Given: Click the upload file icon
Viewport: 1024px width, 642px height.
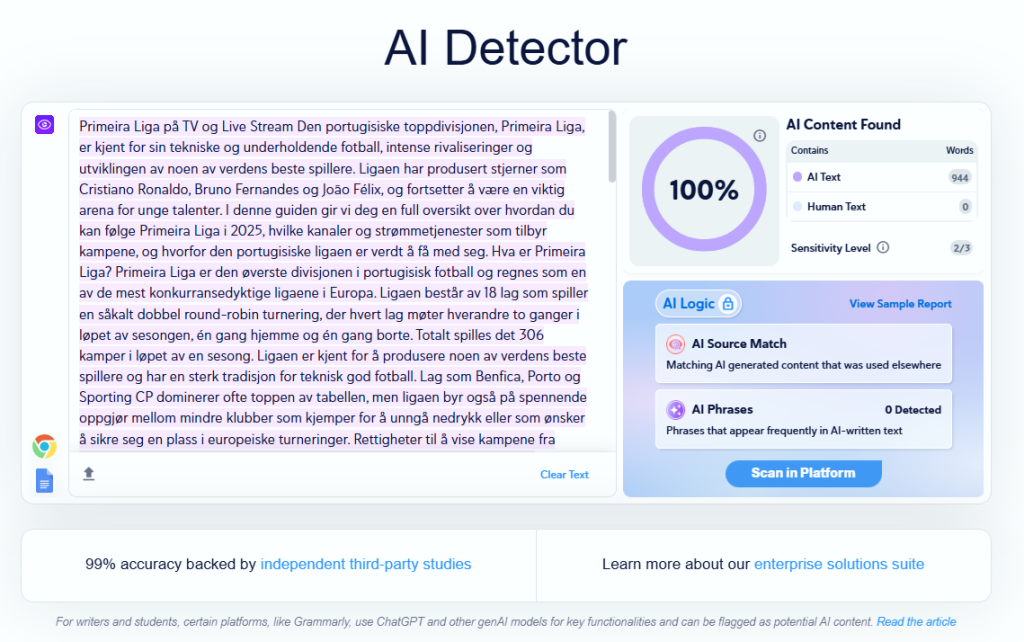Looking at the screenshot, I should 89,474.
